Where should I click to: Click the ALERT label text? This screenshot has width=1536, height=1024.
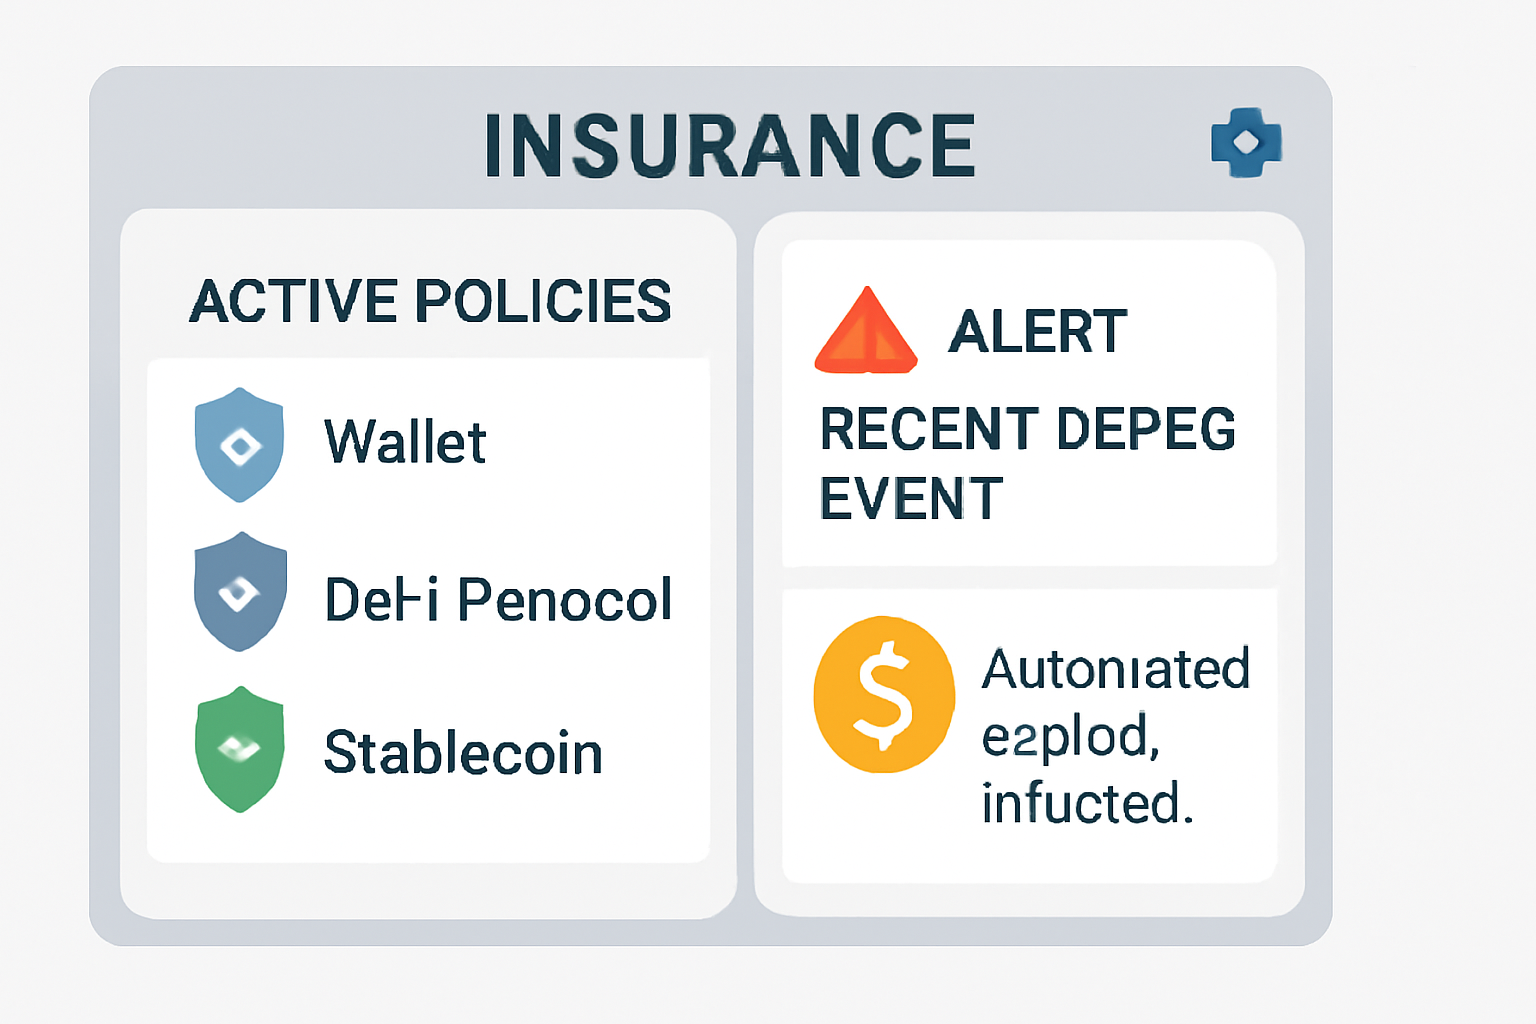point(1037,332)
